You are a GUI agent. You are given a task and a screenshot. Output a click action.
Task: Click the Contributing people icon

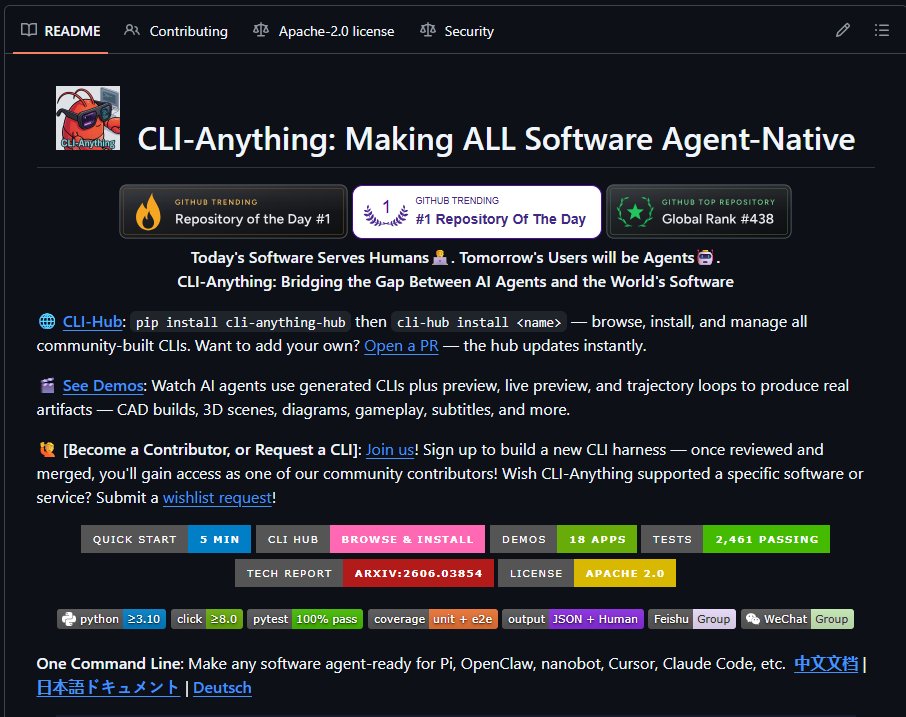point(132,30)
